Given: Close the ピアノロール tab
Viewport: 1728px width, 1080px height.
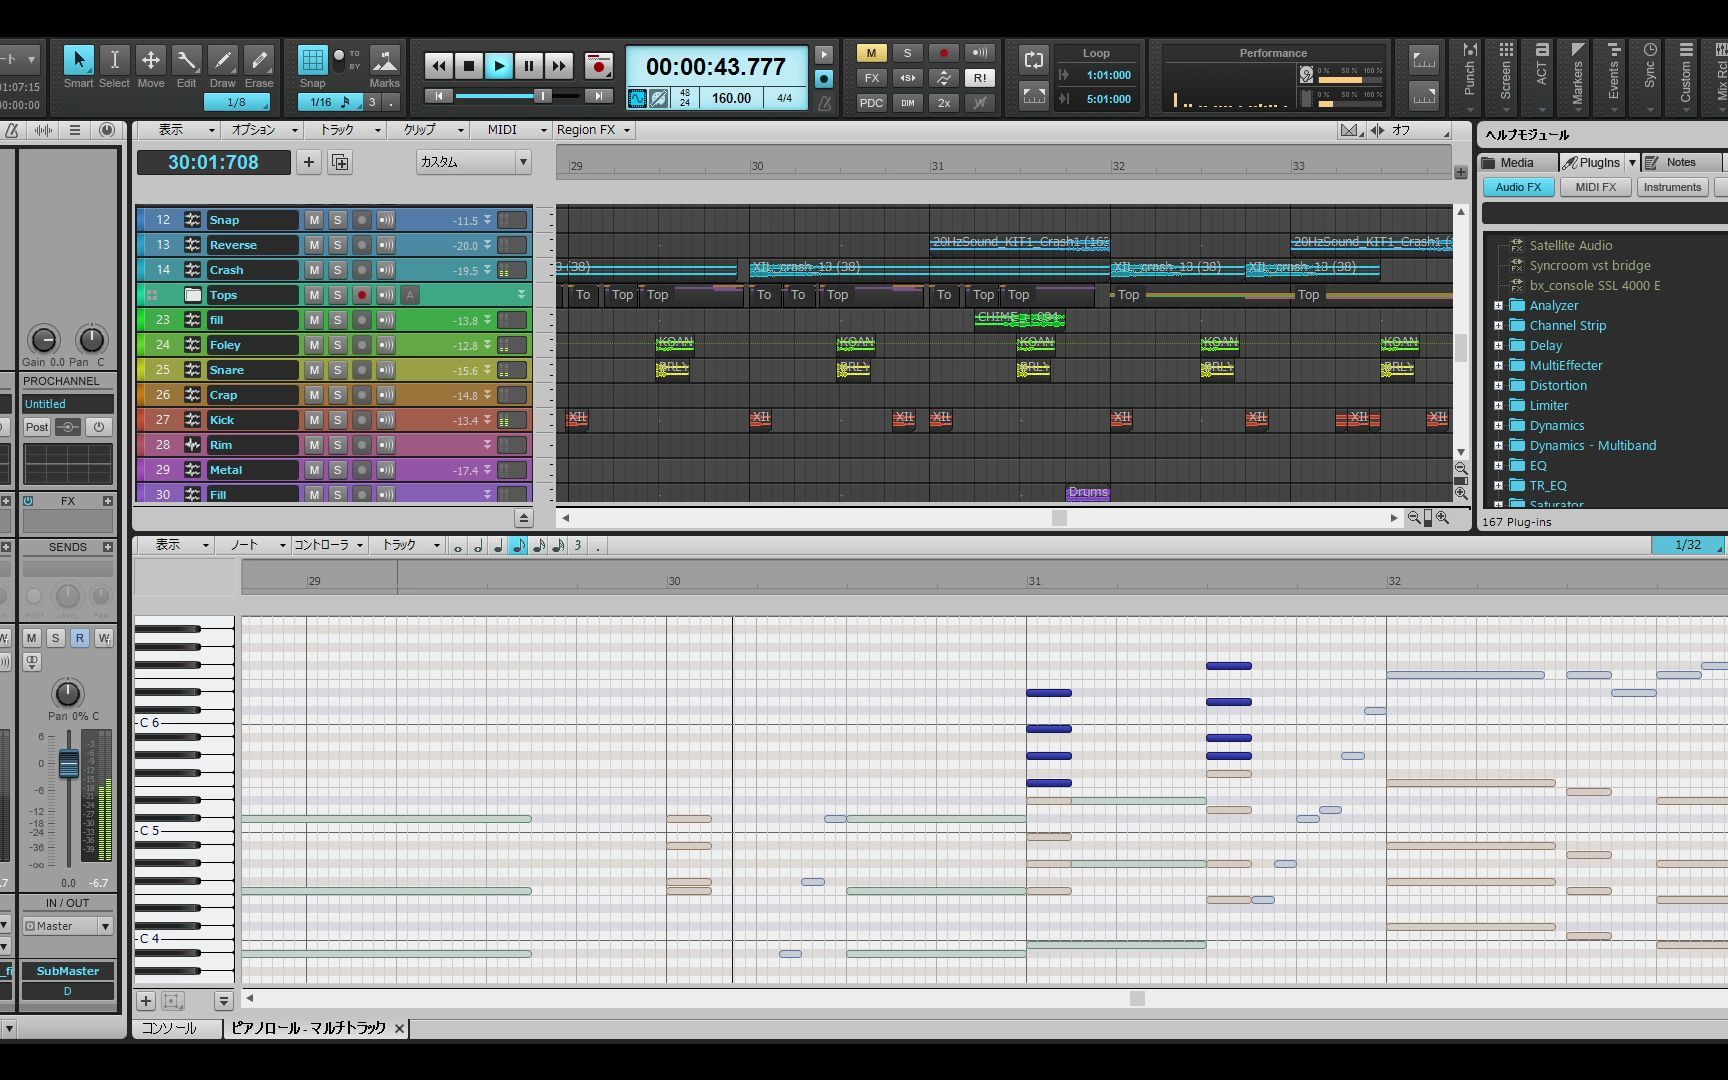Looking at the screenshot, I should pyautogui.click(x=399, y=1028).
